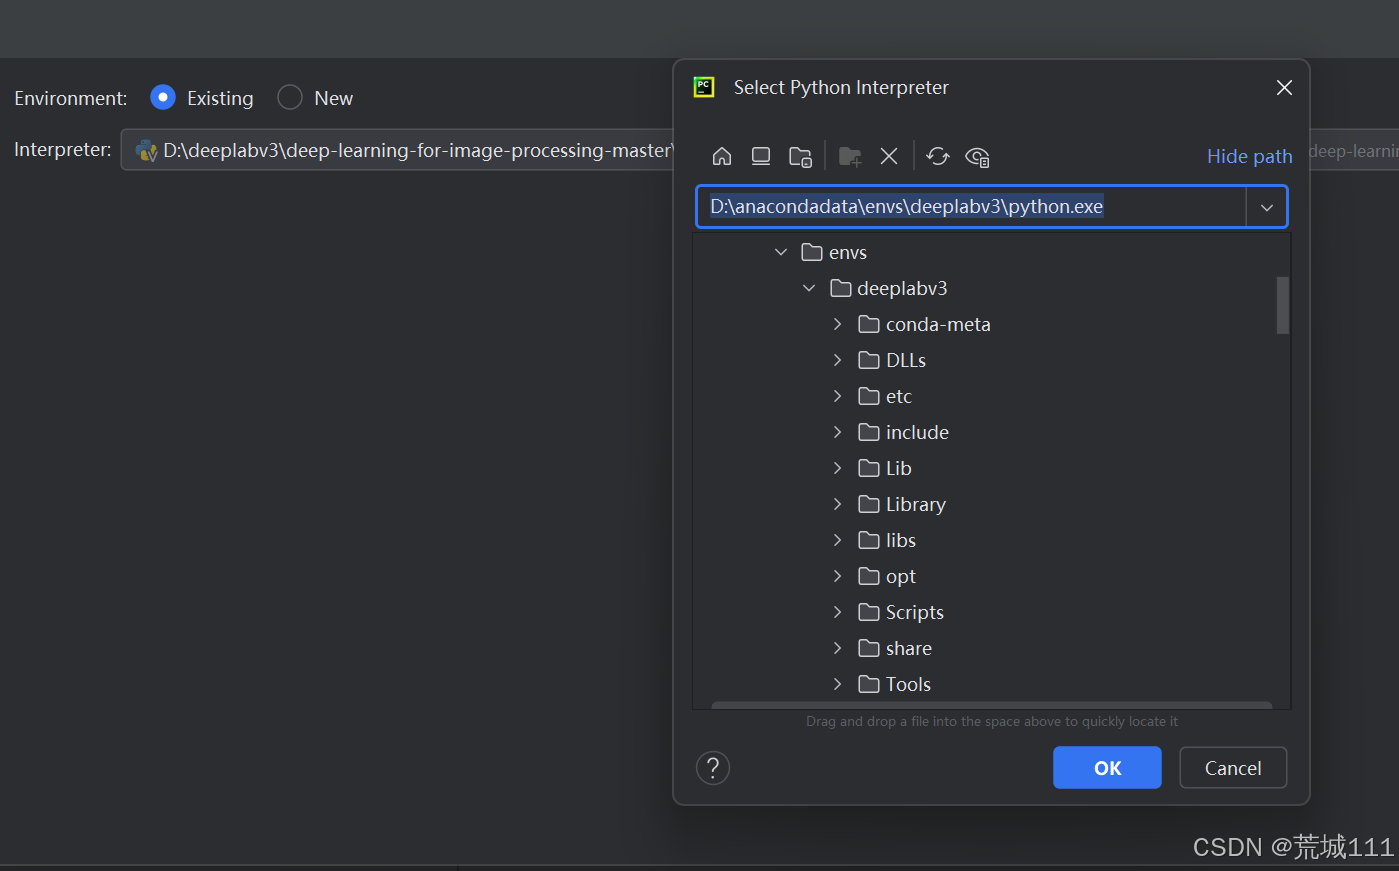Screen dimensions: 1399x871
Task: Select the conda-meta folder in the tree
Action: click(938, 324)
